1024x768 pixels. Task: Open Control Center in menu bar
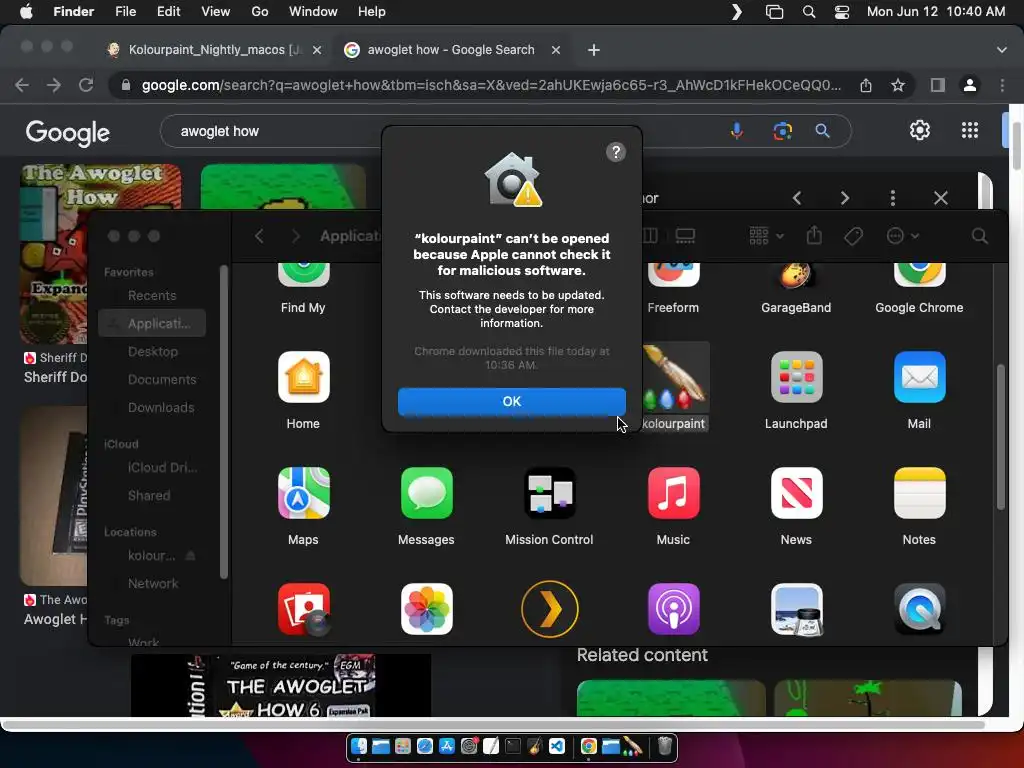841,12
